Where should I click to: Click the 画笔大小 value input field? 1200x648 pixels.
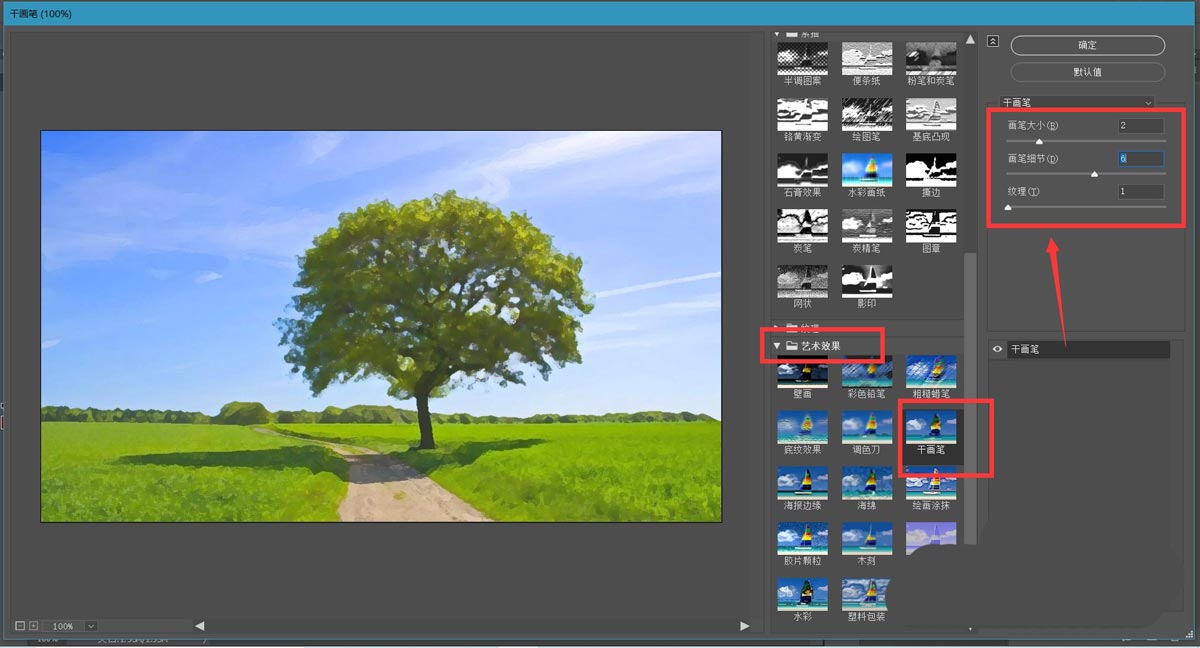1140,126
